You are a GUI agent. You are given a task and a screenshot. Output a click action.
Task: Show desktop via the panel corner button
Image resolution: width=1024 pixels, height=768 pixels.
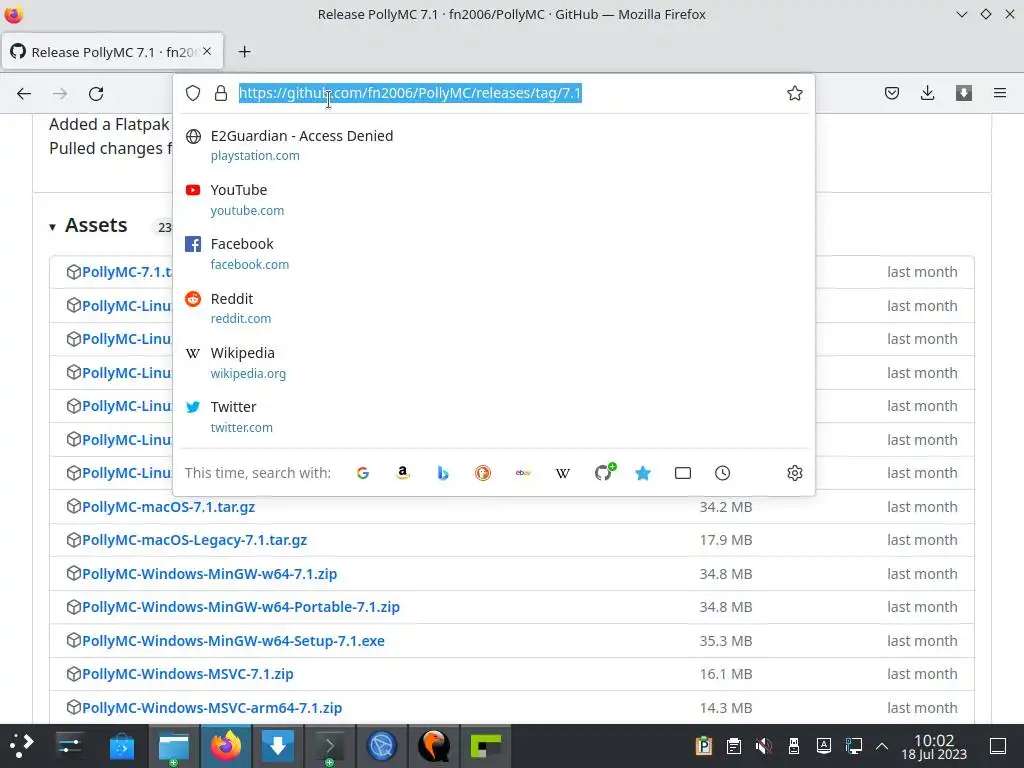coord(998,746)
